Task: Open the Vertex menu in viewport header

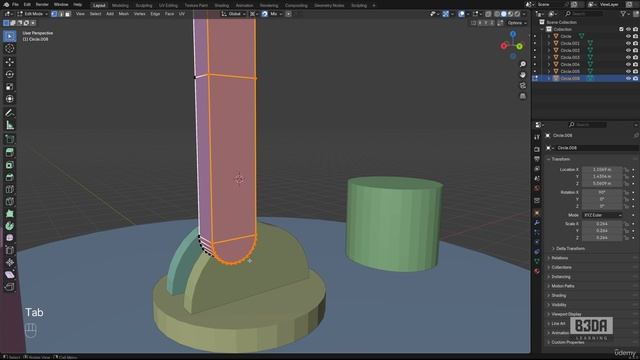Action: pyautogui.click(x=139, y=14)
